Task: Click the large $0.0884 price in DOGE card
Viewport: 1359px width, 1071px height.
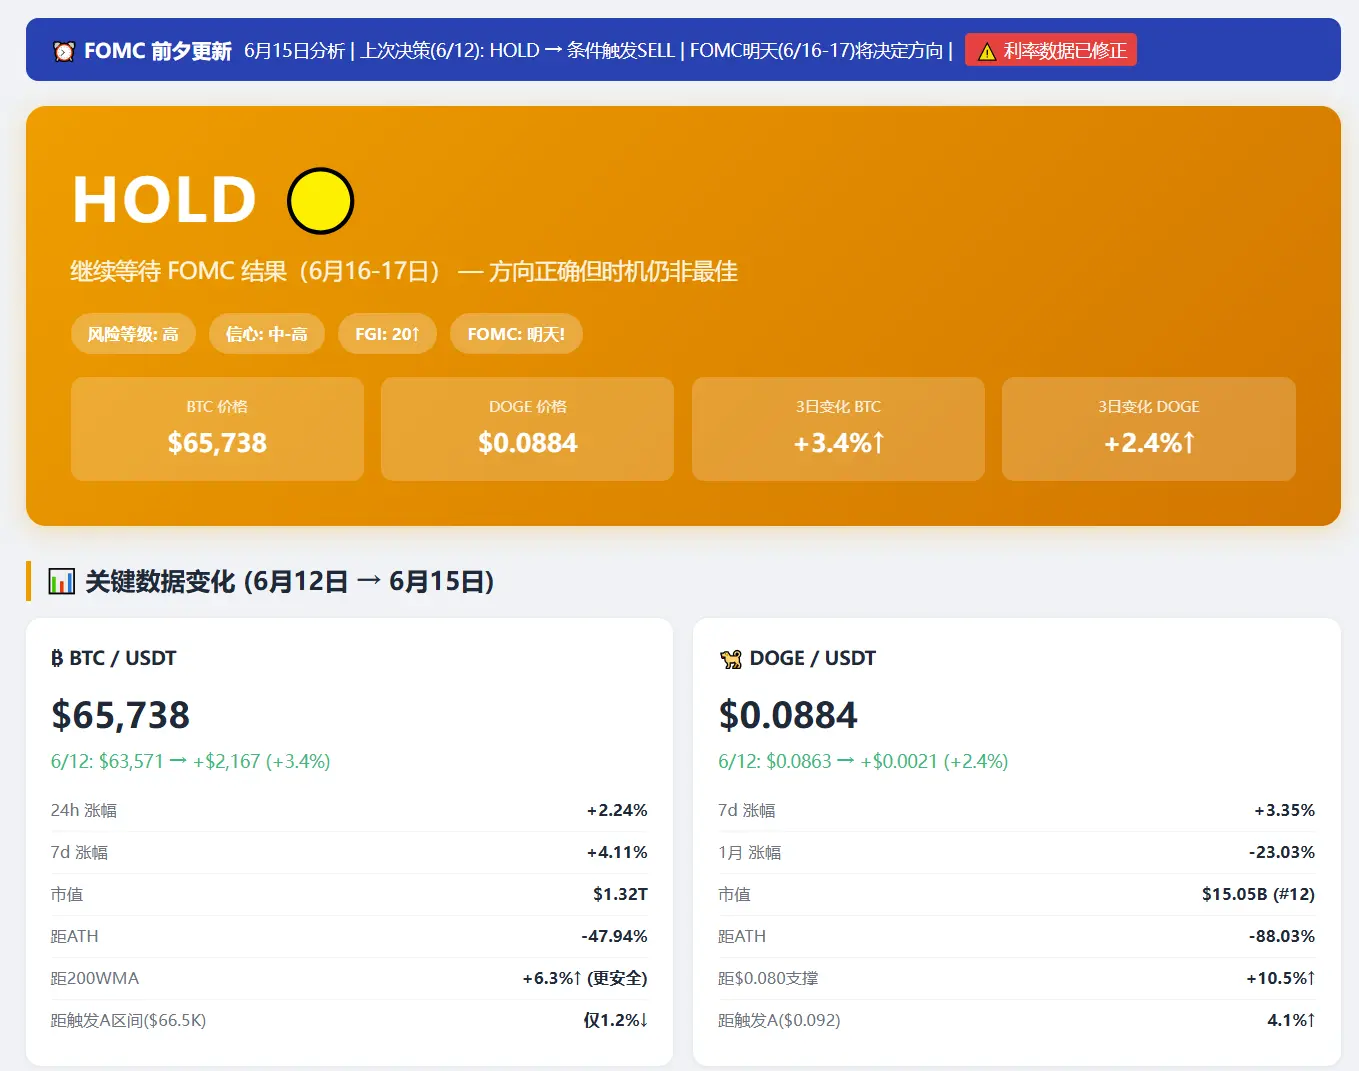Action: (x=788, y=715)
